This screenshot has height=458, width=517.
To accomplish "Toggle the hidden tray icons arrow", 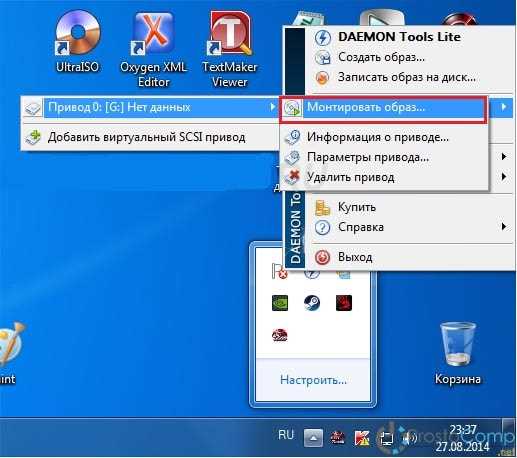I will point(313,438).
